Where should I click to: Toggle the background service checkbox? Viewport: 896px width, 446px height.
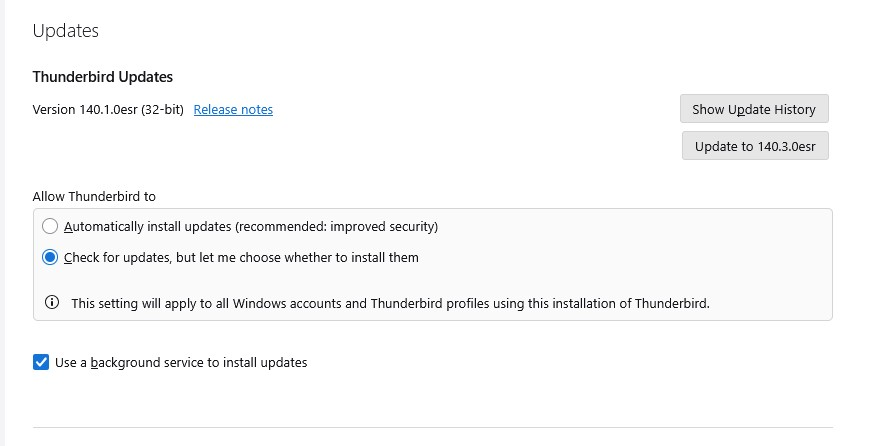(x=41, y=362)
